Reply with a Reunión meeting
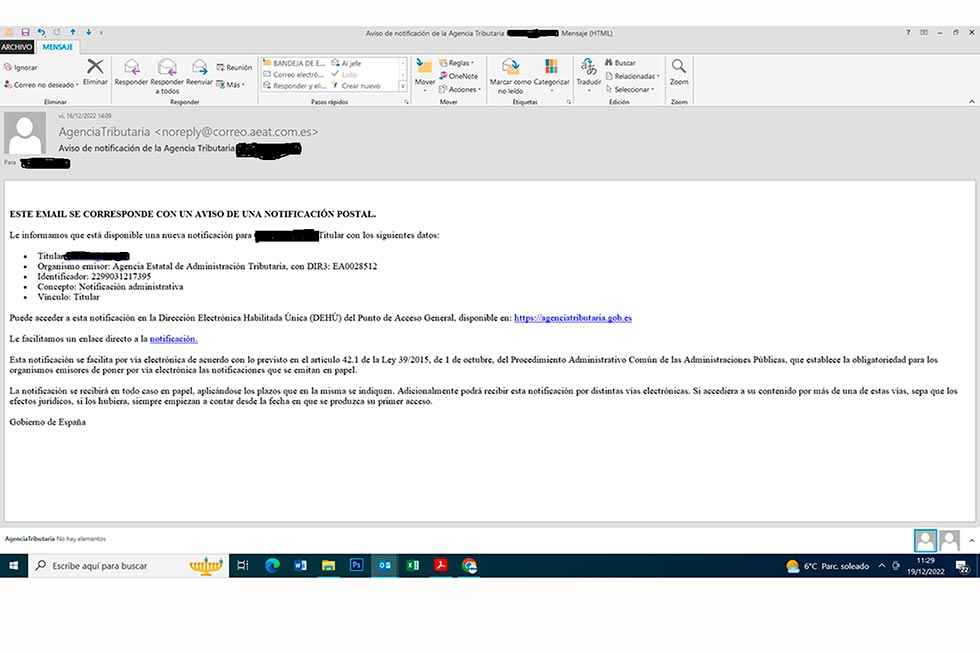The image size is (980, 653). coord(234,67)
